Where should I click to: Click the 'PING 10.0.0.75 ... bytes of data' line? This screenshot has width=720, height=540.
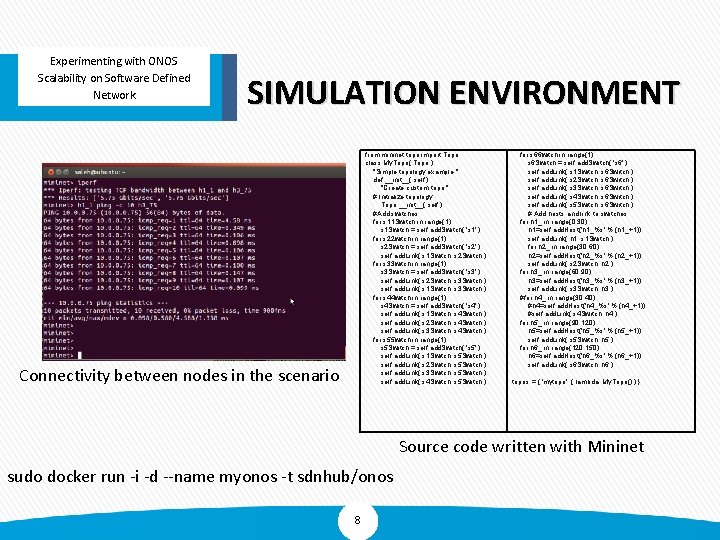tap(134, 213)
